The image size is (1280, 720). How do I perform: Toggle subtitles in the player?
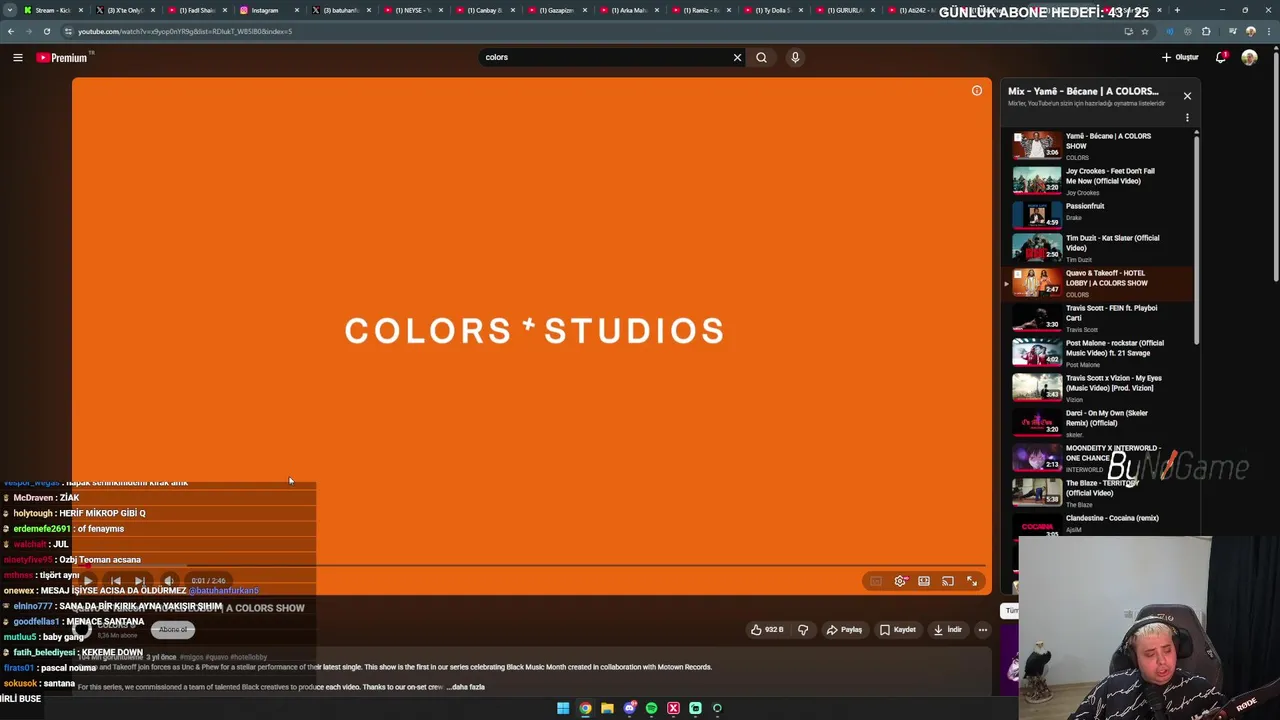(876, 581)
